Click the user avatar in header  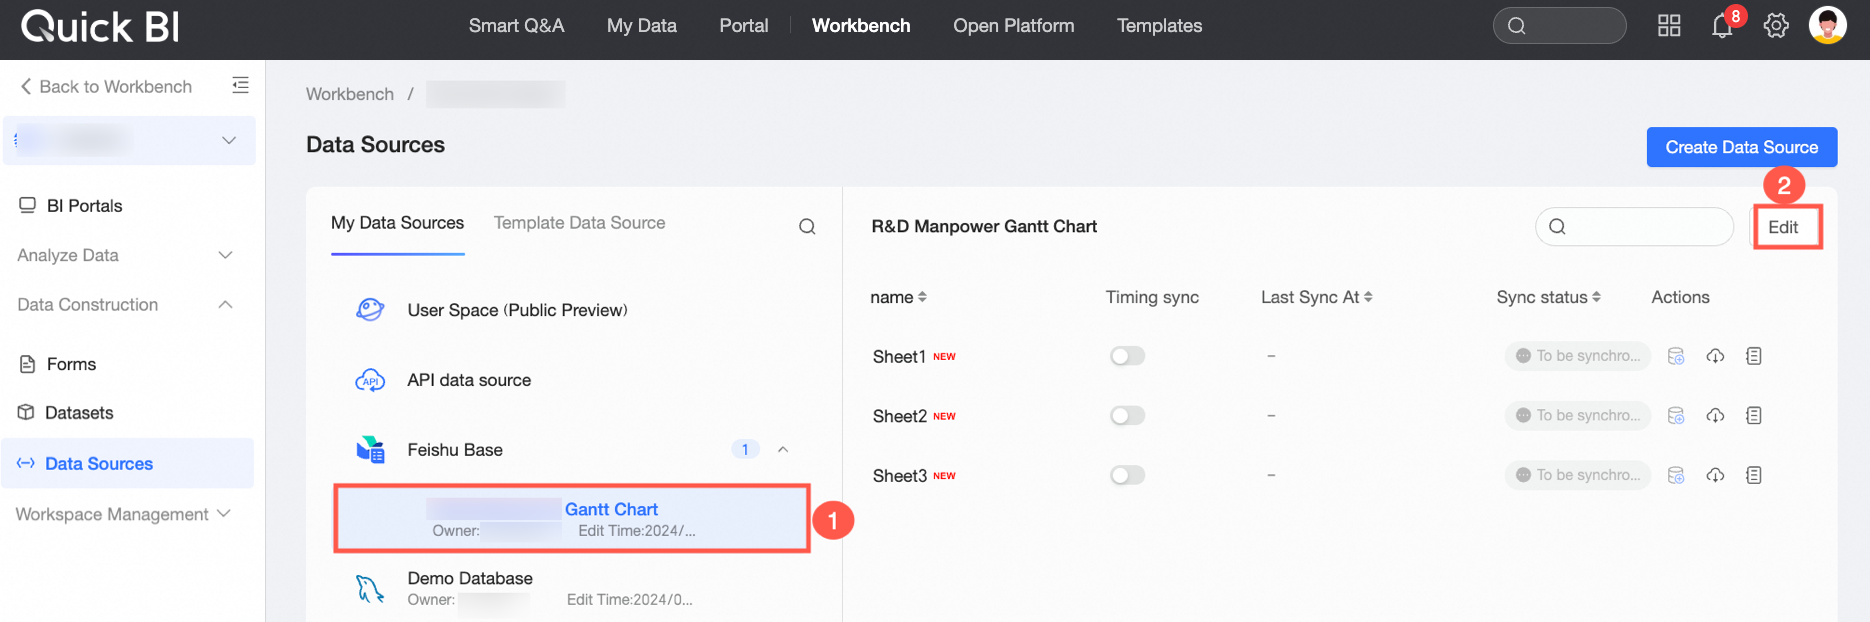pyautogui.click(x=1828, y=25)
